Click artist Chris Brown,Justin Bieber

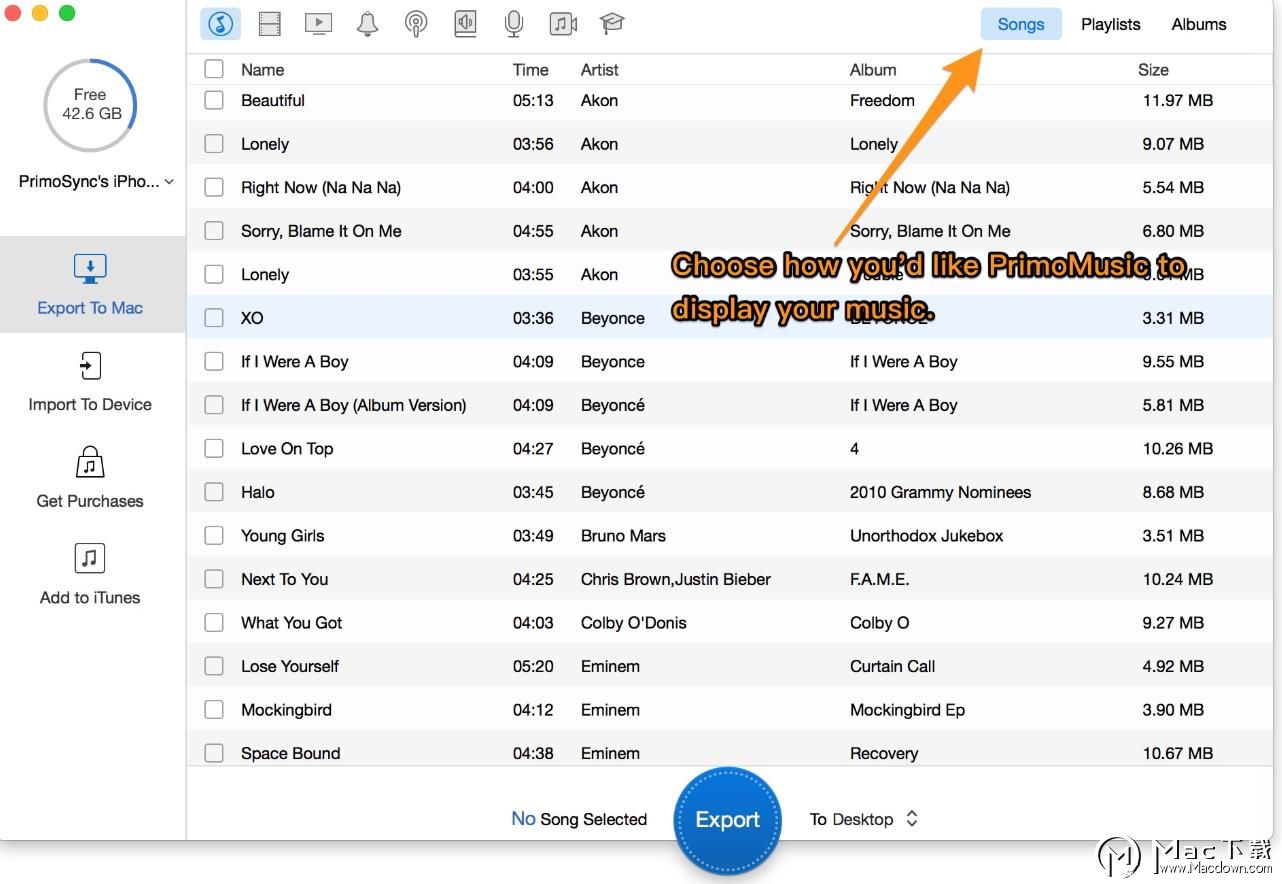[x=676, y=579]
